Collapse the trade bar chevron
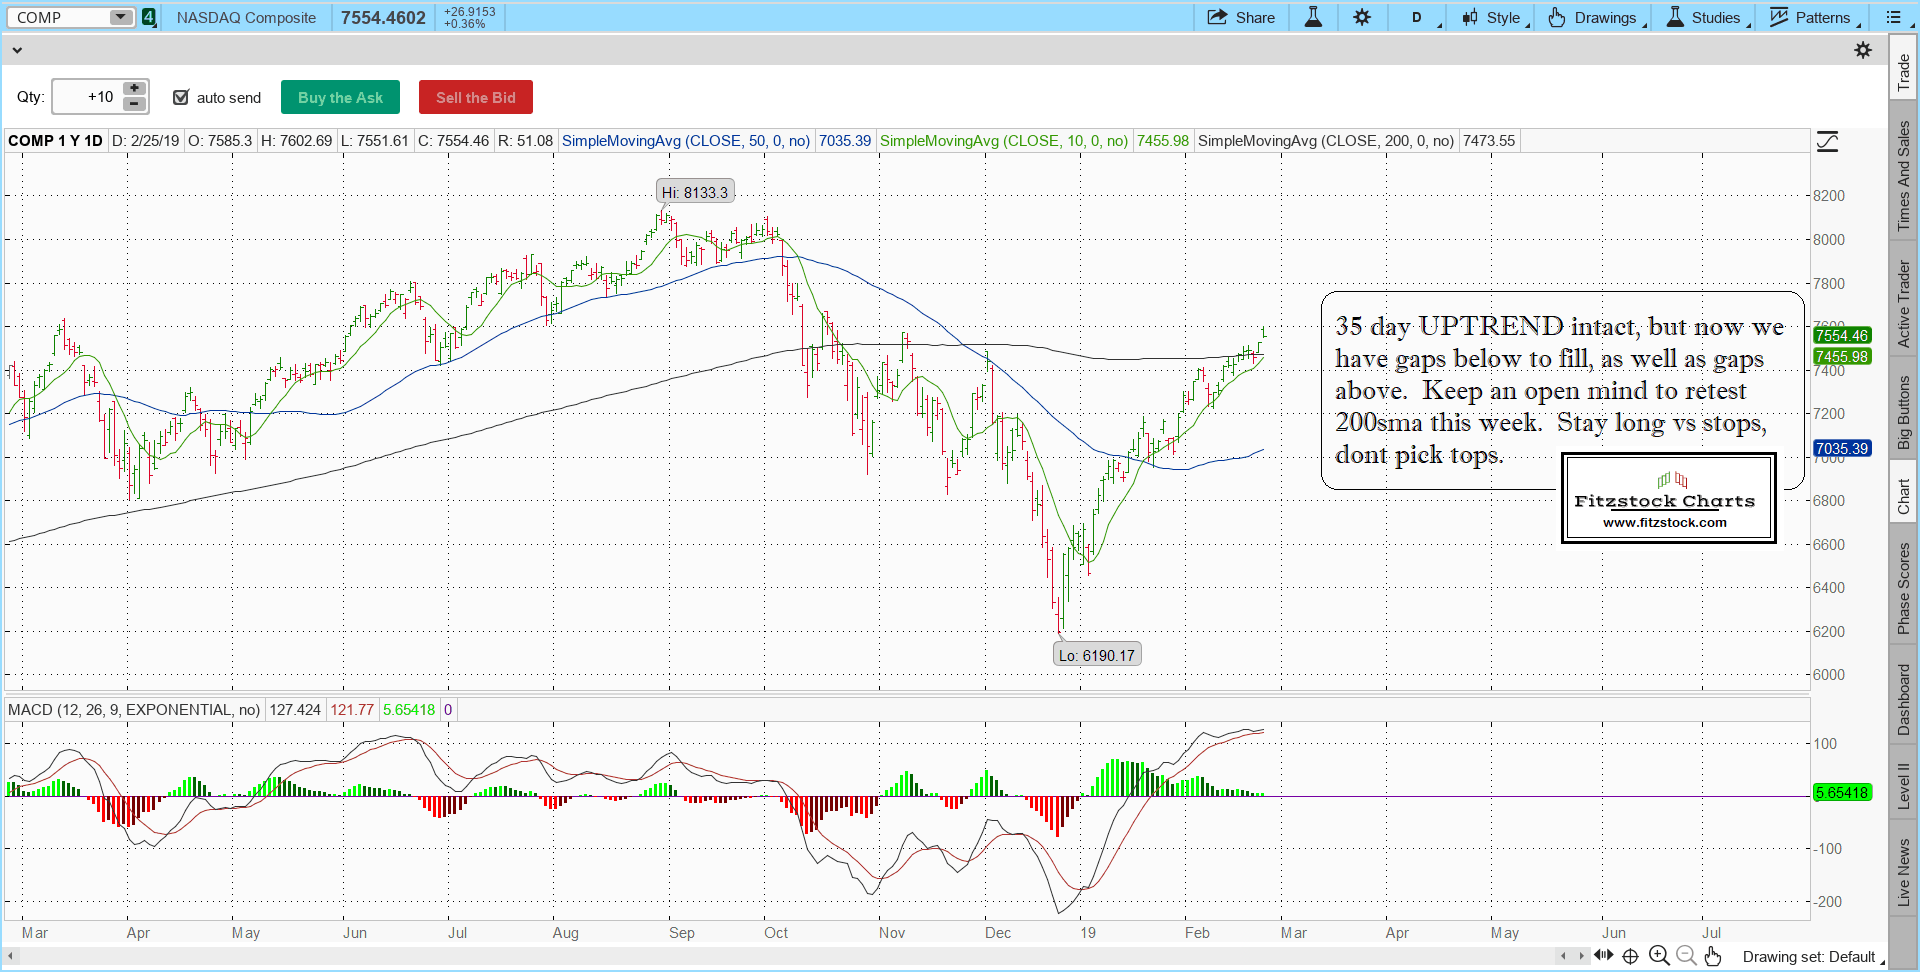1920x972 pixels. coord(16,50)
